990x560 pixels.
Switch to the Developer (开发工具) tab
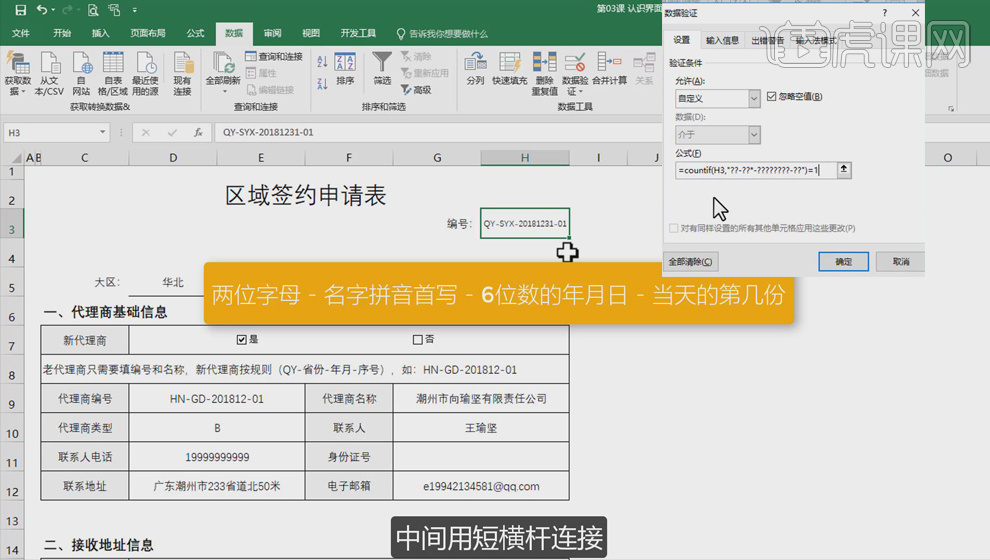[358, 33]
